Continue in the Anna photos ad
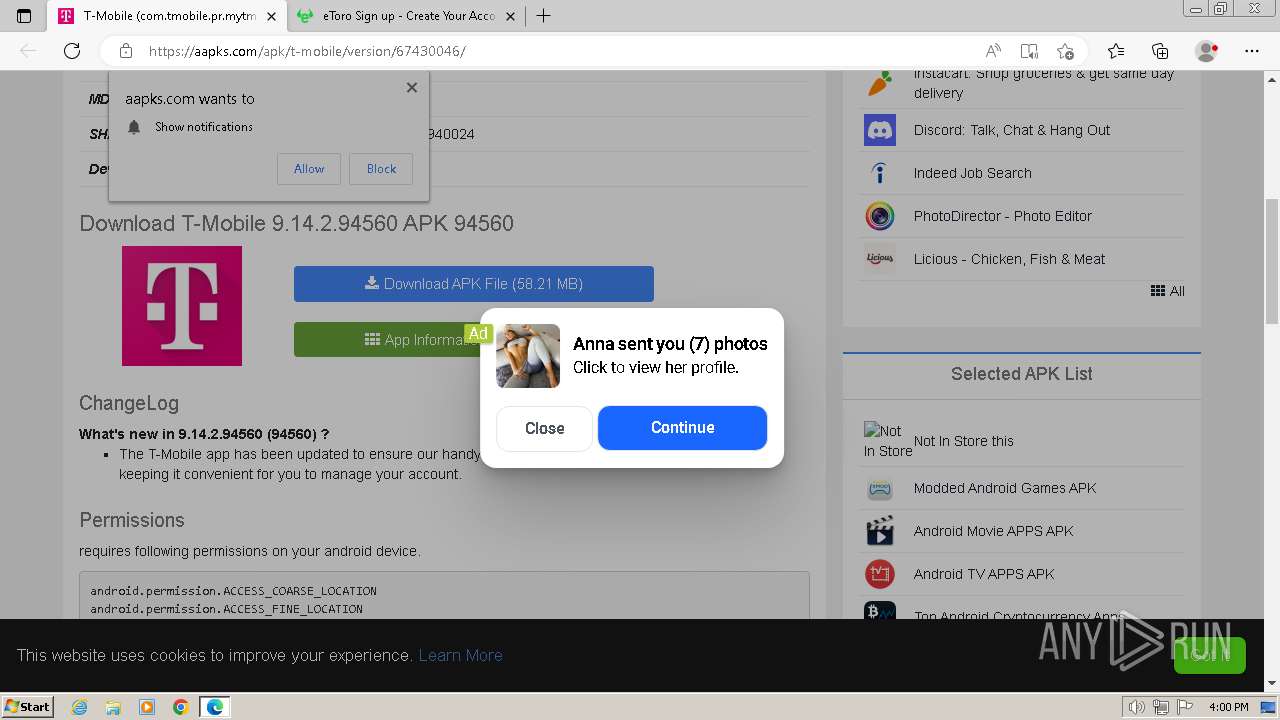The image size is (1280, 720). click(683, 428)
